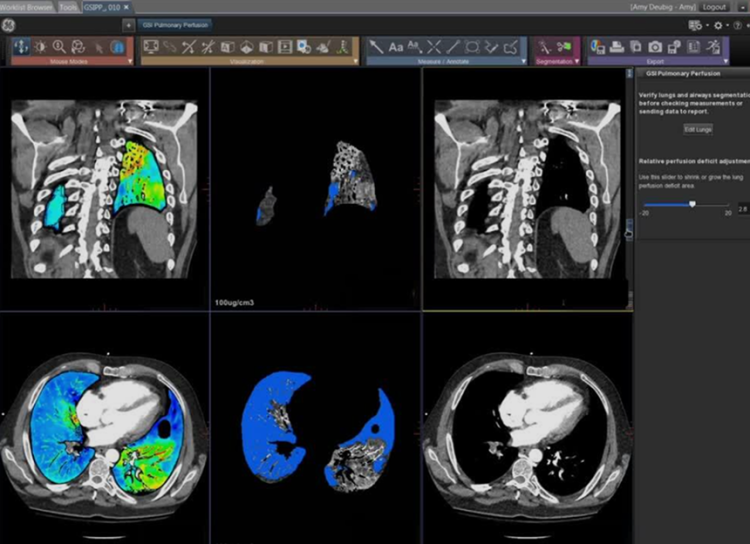Screen dimensions: 750x544
Task: Close the GSIPP_010 tab
Action: click(126, 7)
